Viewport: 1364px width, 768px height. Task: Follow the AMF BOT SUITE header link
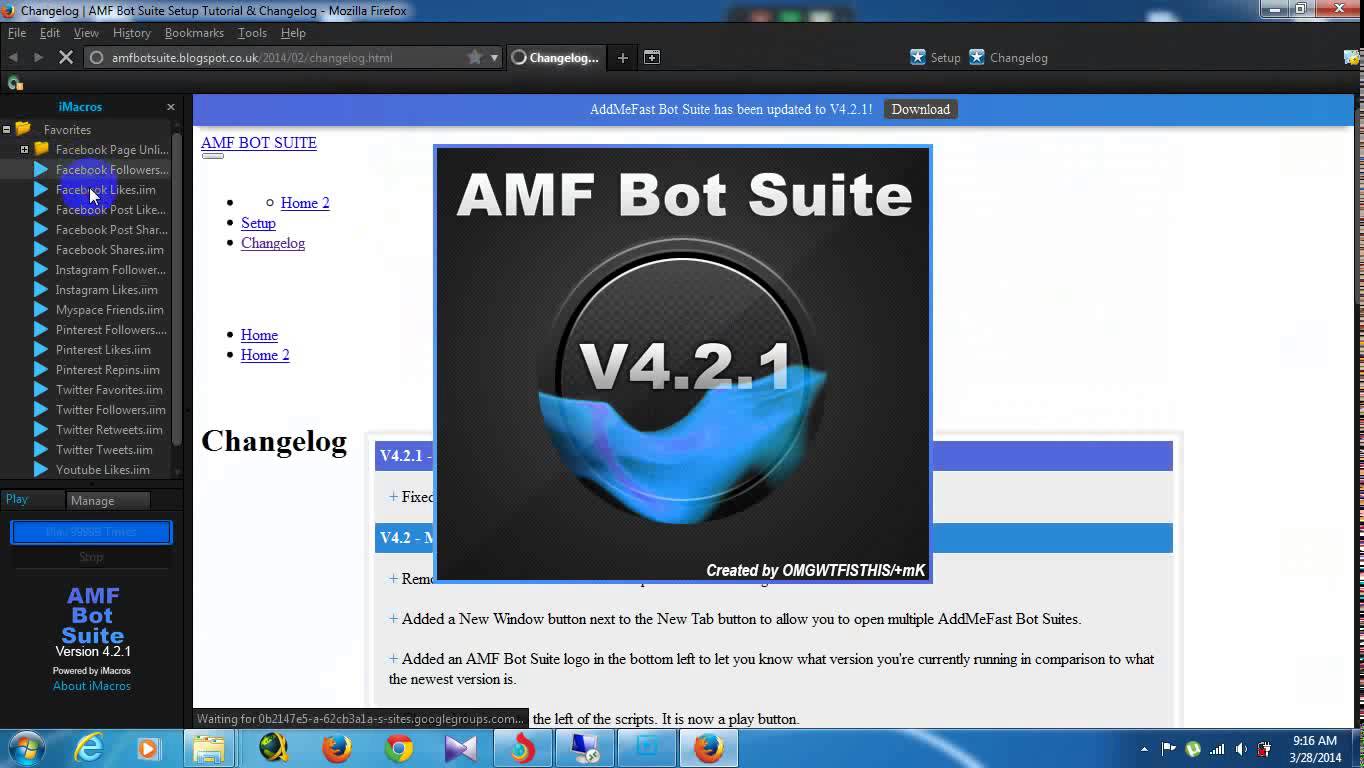pos(259,143)
